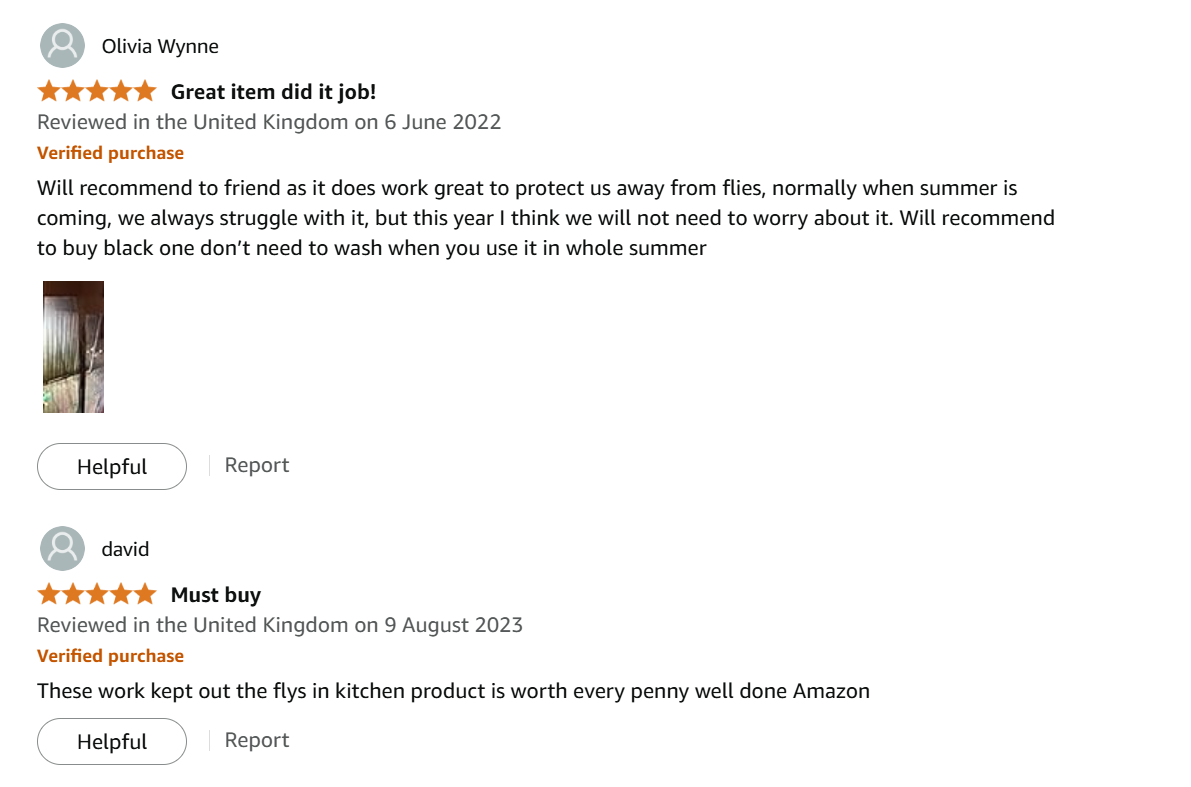
Task: Click the 'Reviewed in the United Kingdom on 9 August 2023' line
Action: coord(280,625)
